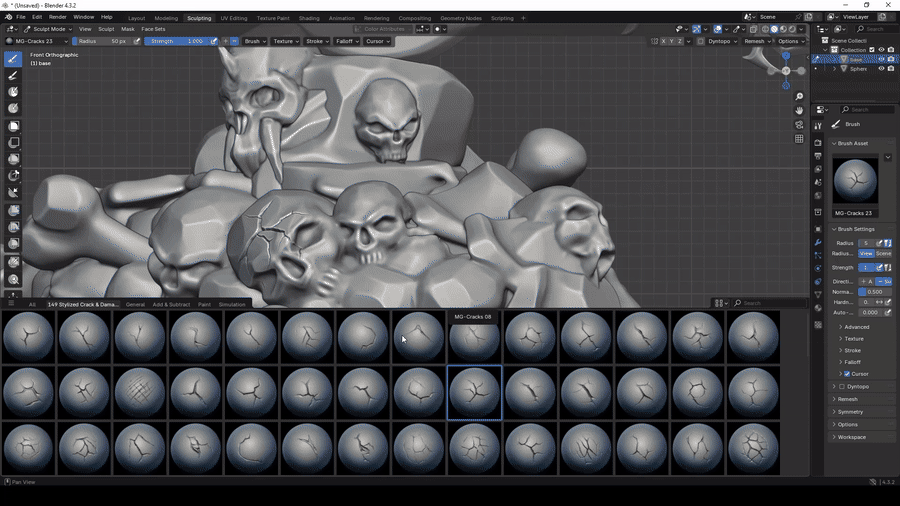Switch orthographic/perspective grid icon in viewport
This screenshot has height=506, width=900.
point(799,139)
